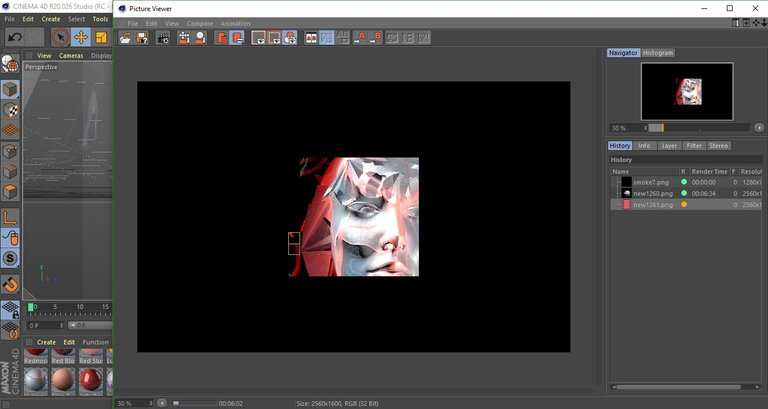
Task: Click the horizontal scrollbar of History panel
Action: (x=678, y=387)
